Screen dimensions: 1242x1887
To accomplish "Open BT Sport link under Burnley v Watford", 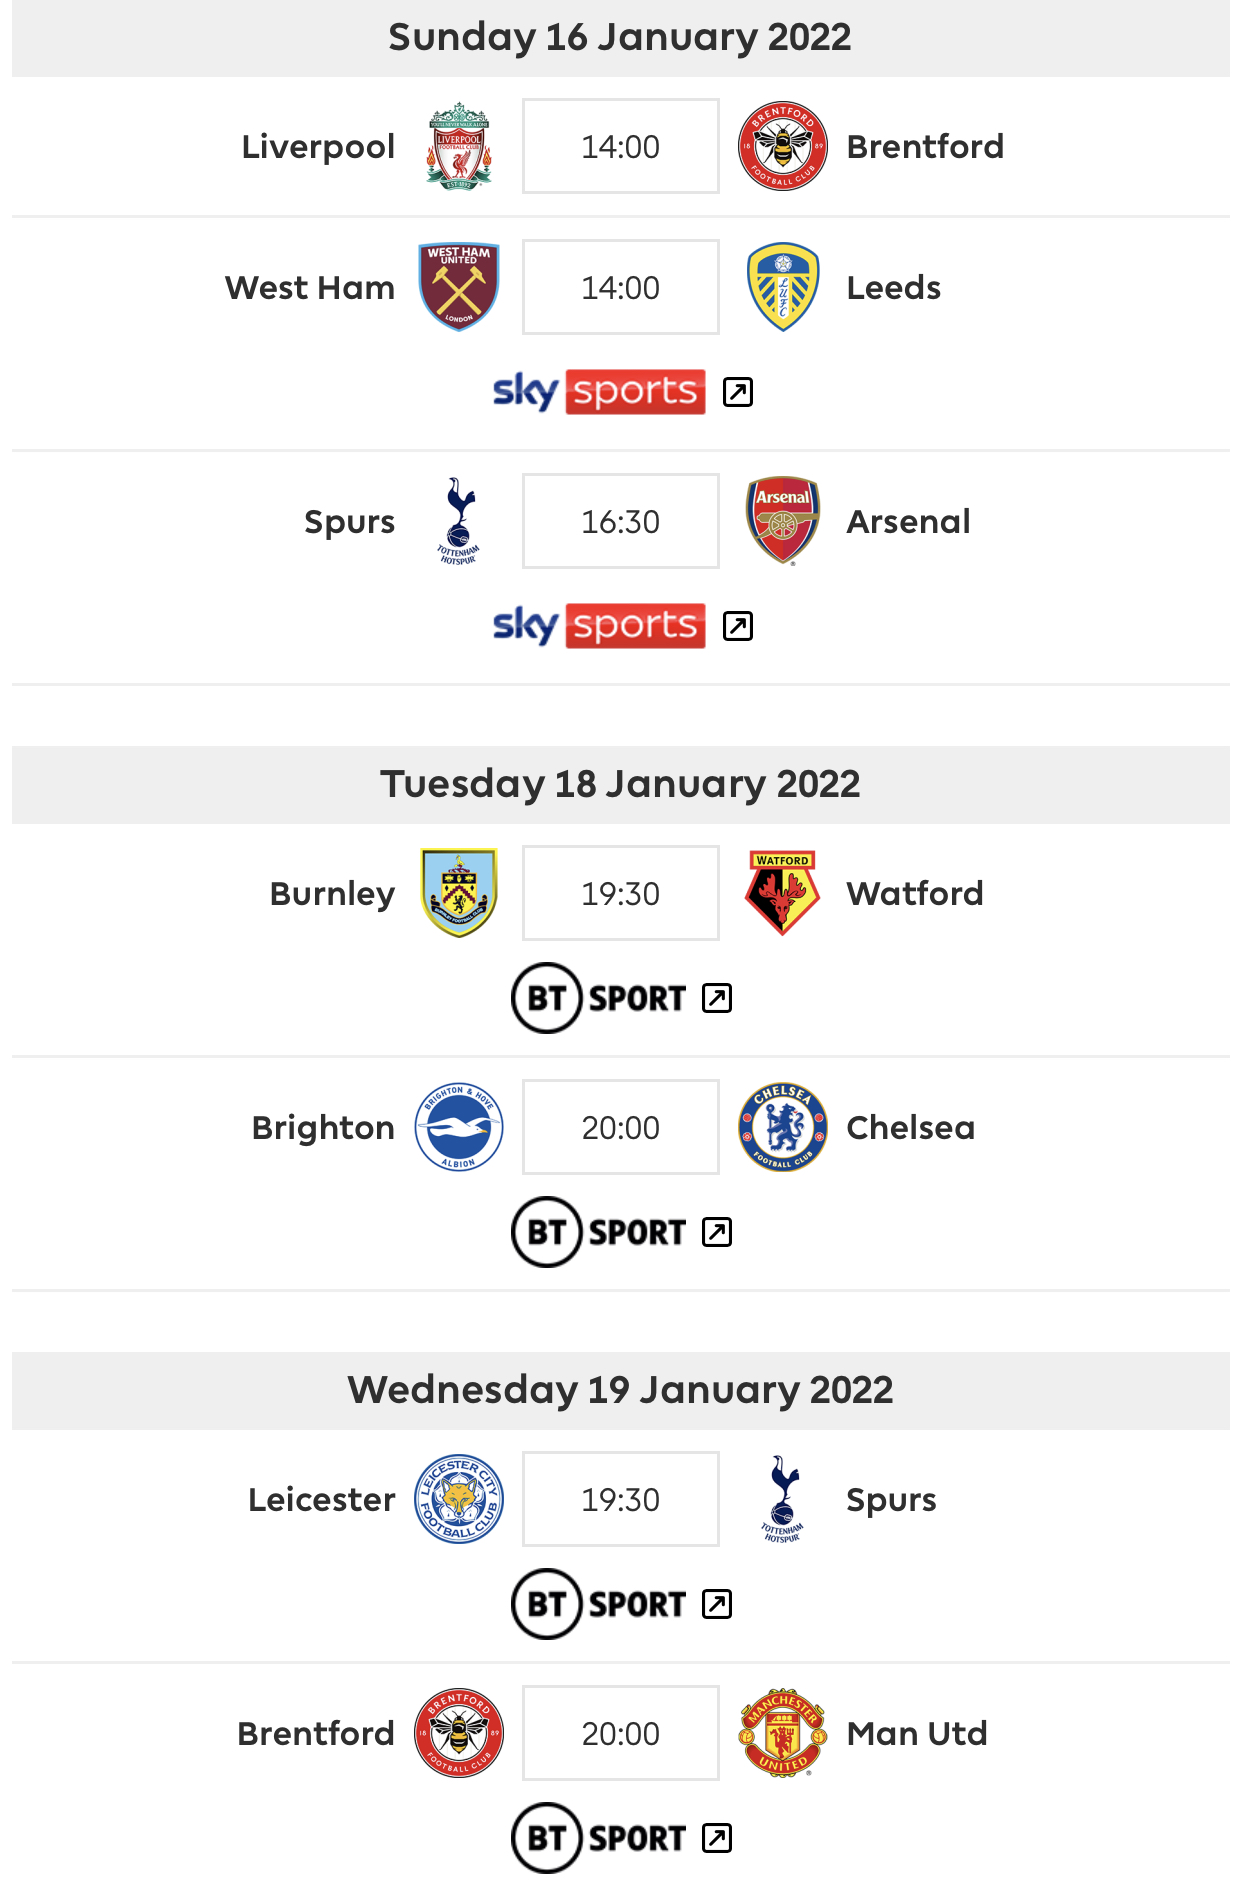I will [599, 998].
